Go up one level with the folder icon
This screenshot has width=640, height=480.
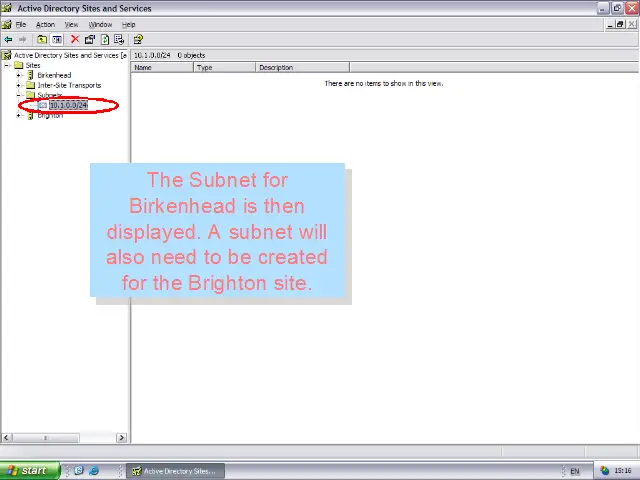click(42, 40)
